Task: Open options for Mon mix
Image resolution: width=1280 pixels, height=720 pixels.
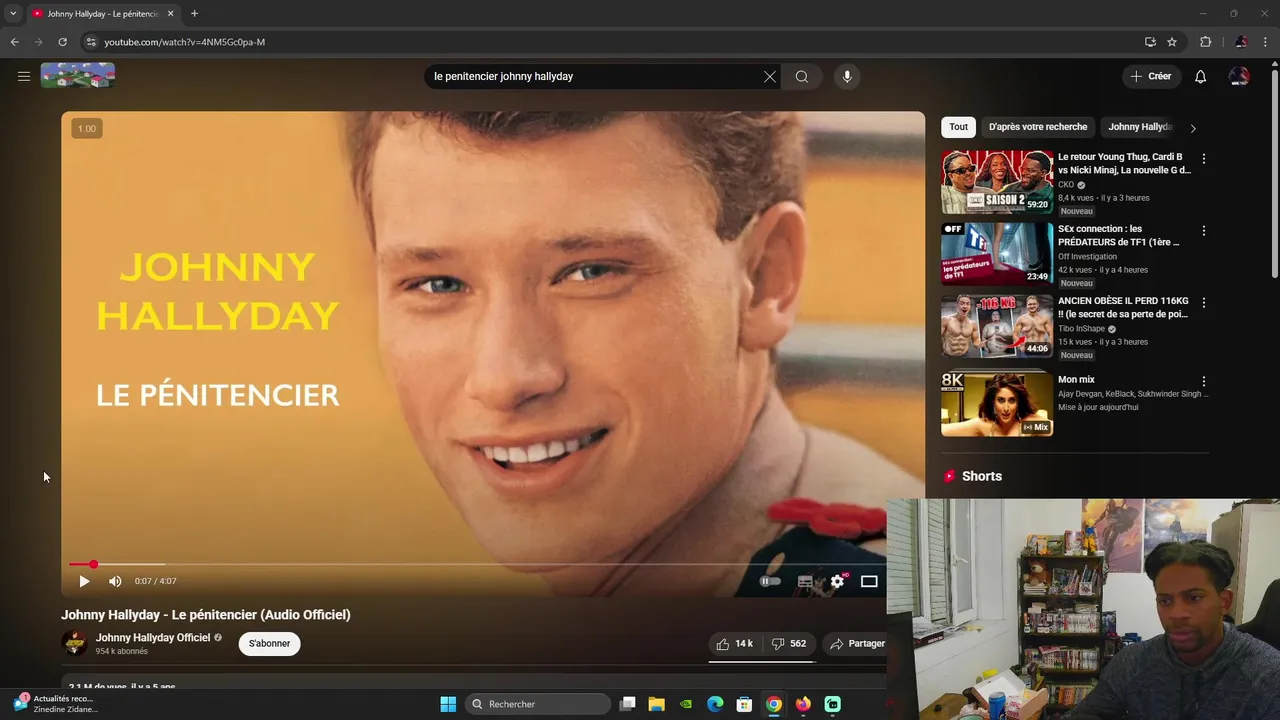Action: 1204,382
